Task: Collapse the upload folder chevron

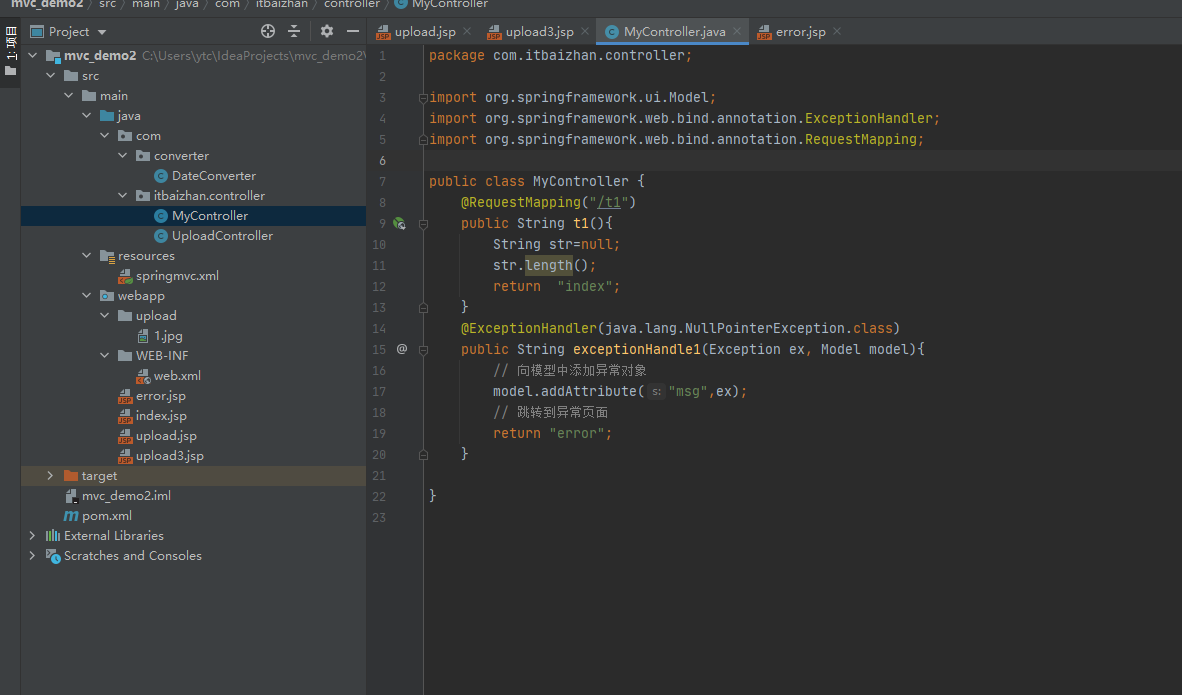Action: pyautogui.click(x=105, y=315)
